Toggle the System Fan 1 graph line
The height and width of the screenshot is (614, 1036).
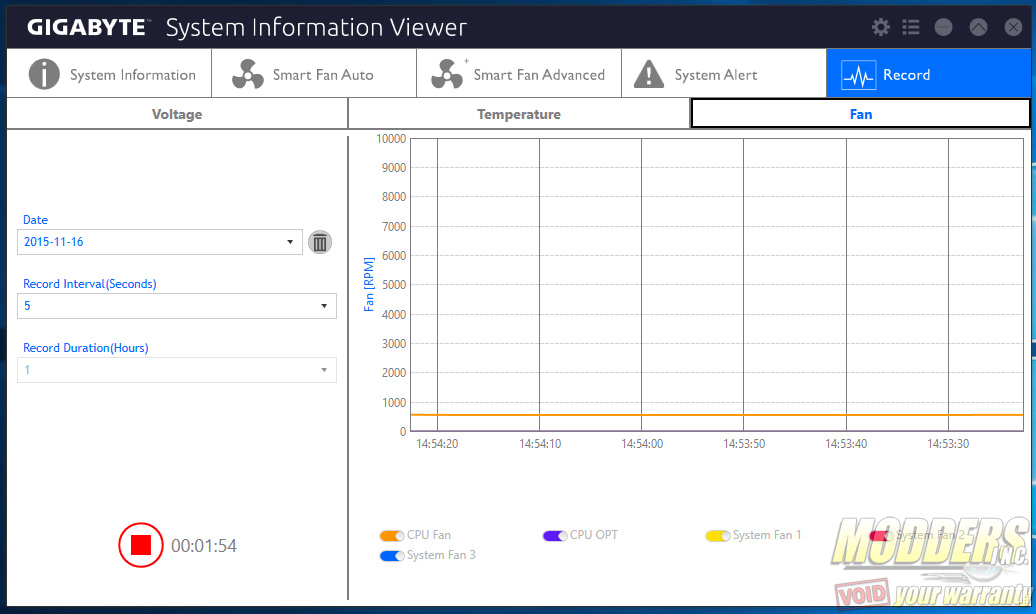(718, 535)
